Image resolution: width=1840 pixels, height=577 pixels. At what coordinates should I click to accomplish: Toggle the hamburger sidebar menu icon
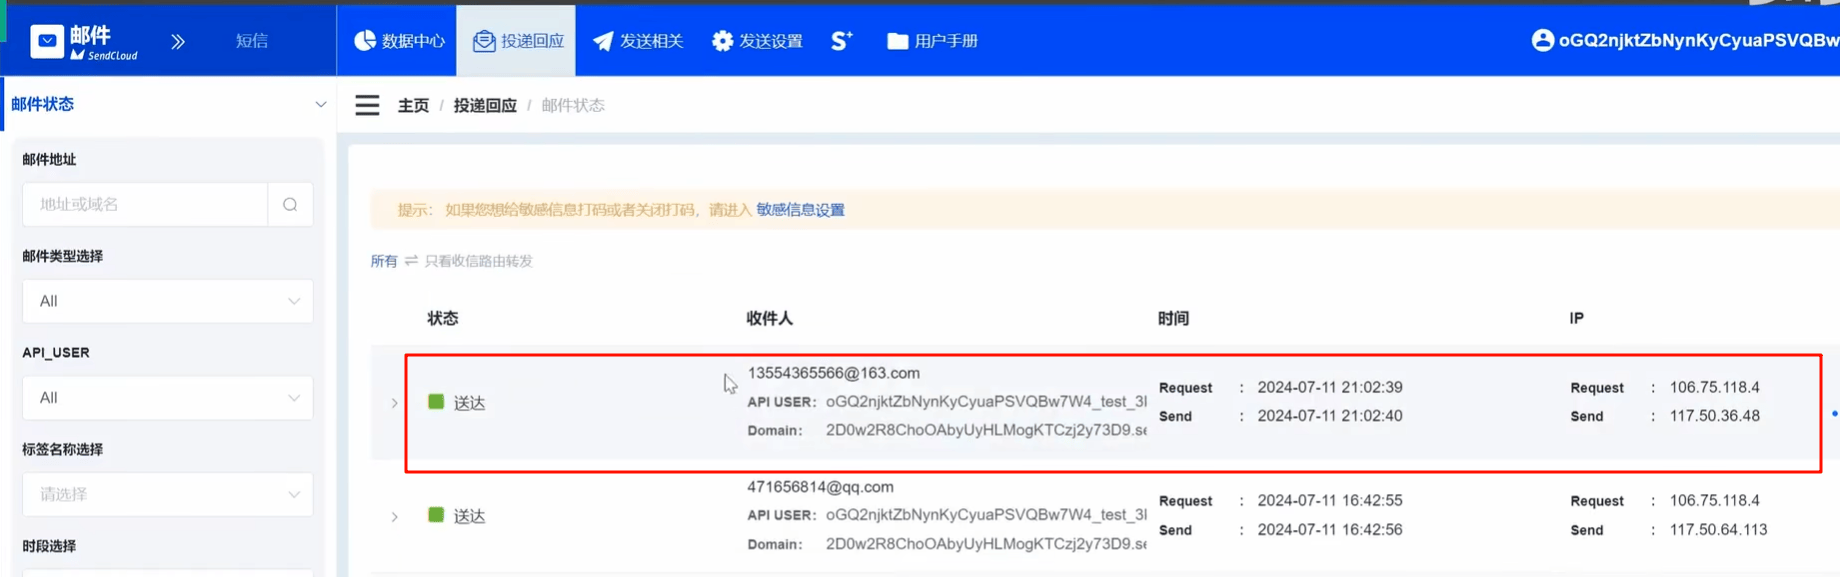[367, 105]
